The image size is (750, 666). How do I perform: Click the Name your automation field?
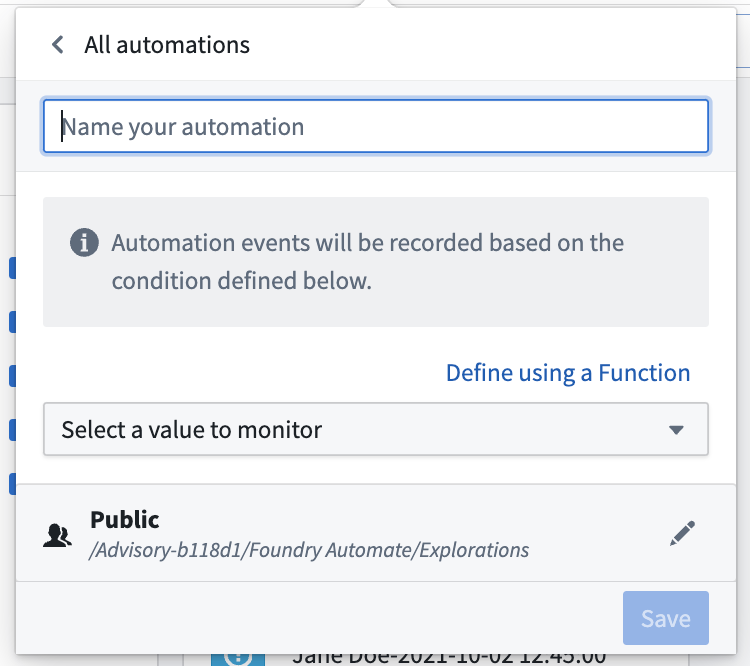[x=375, y=126]
